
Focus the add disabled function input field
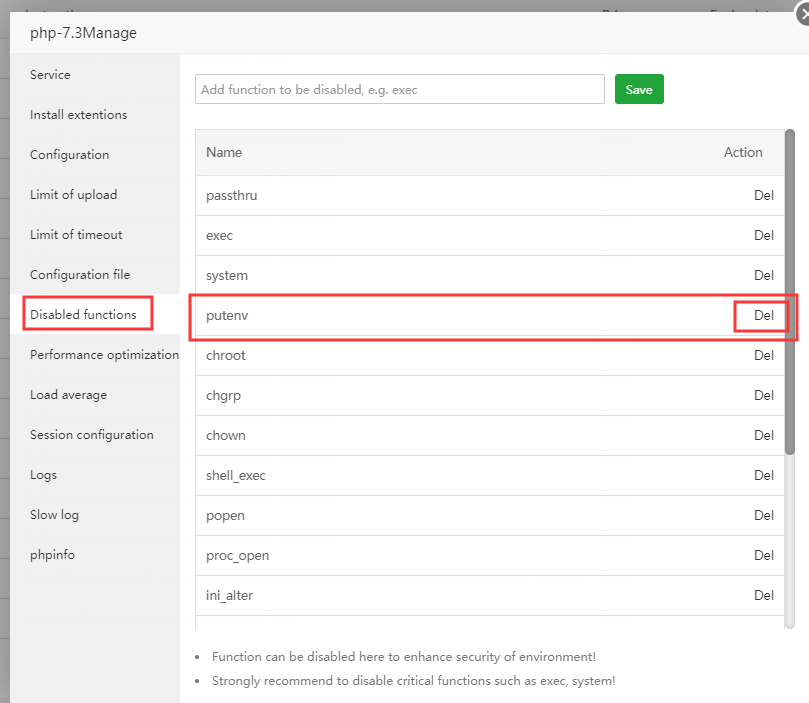click(399, 89)
